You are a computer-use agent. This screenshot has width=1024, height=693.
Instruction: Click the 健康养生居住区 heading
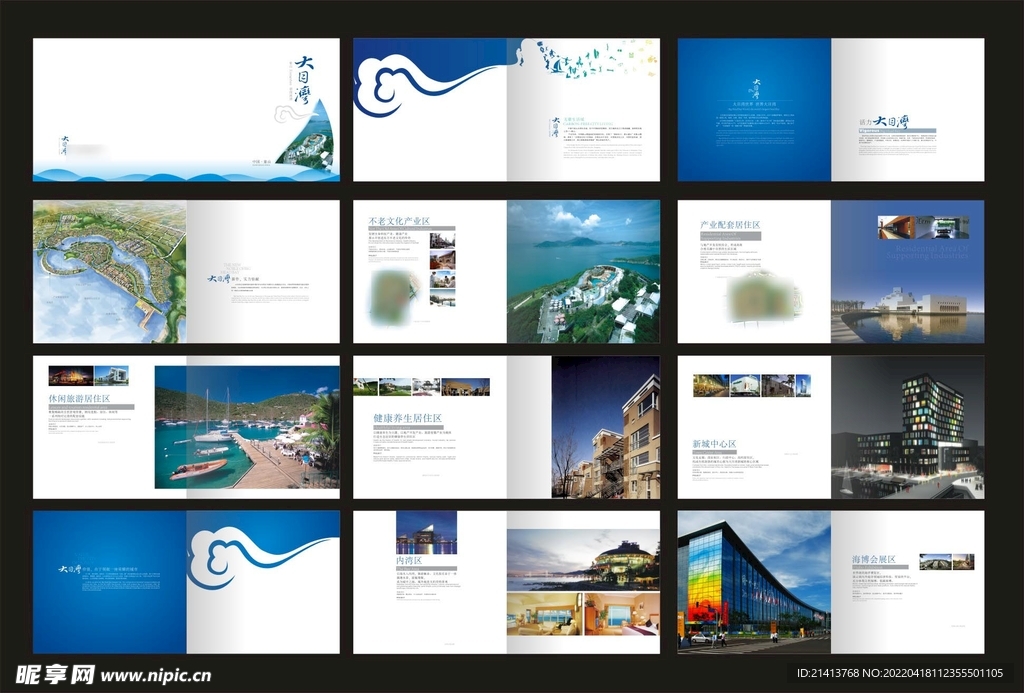point(407,418)
